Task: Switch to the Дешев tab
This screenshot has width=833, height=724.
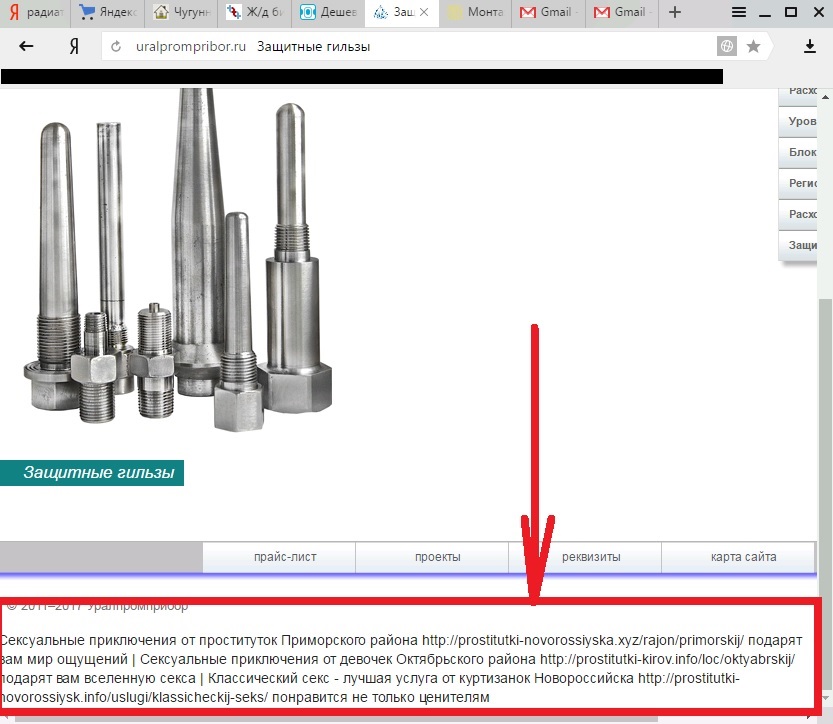Action: pyautogui.click(x=327, y=13)
